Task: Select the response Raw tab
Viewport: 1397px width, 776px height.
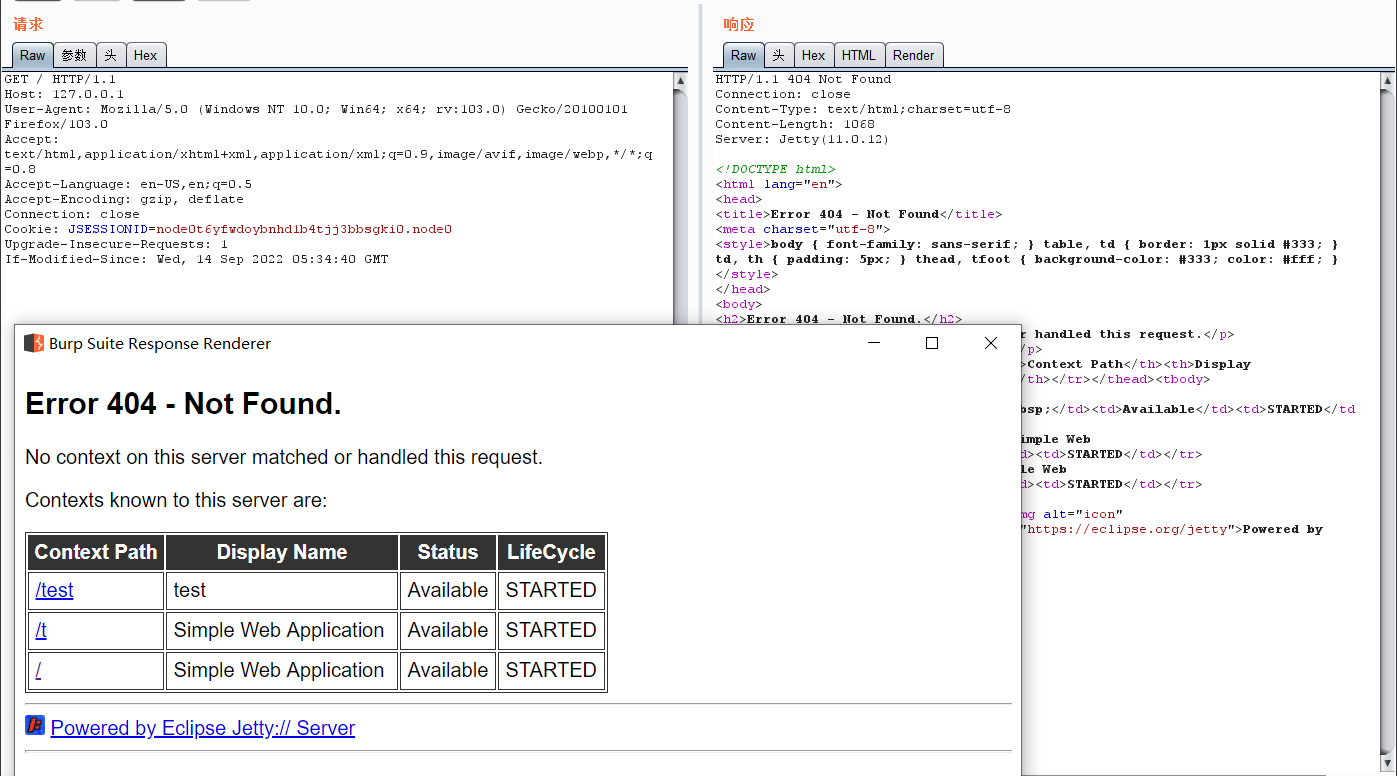Action: [743, 55]
